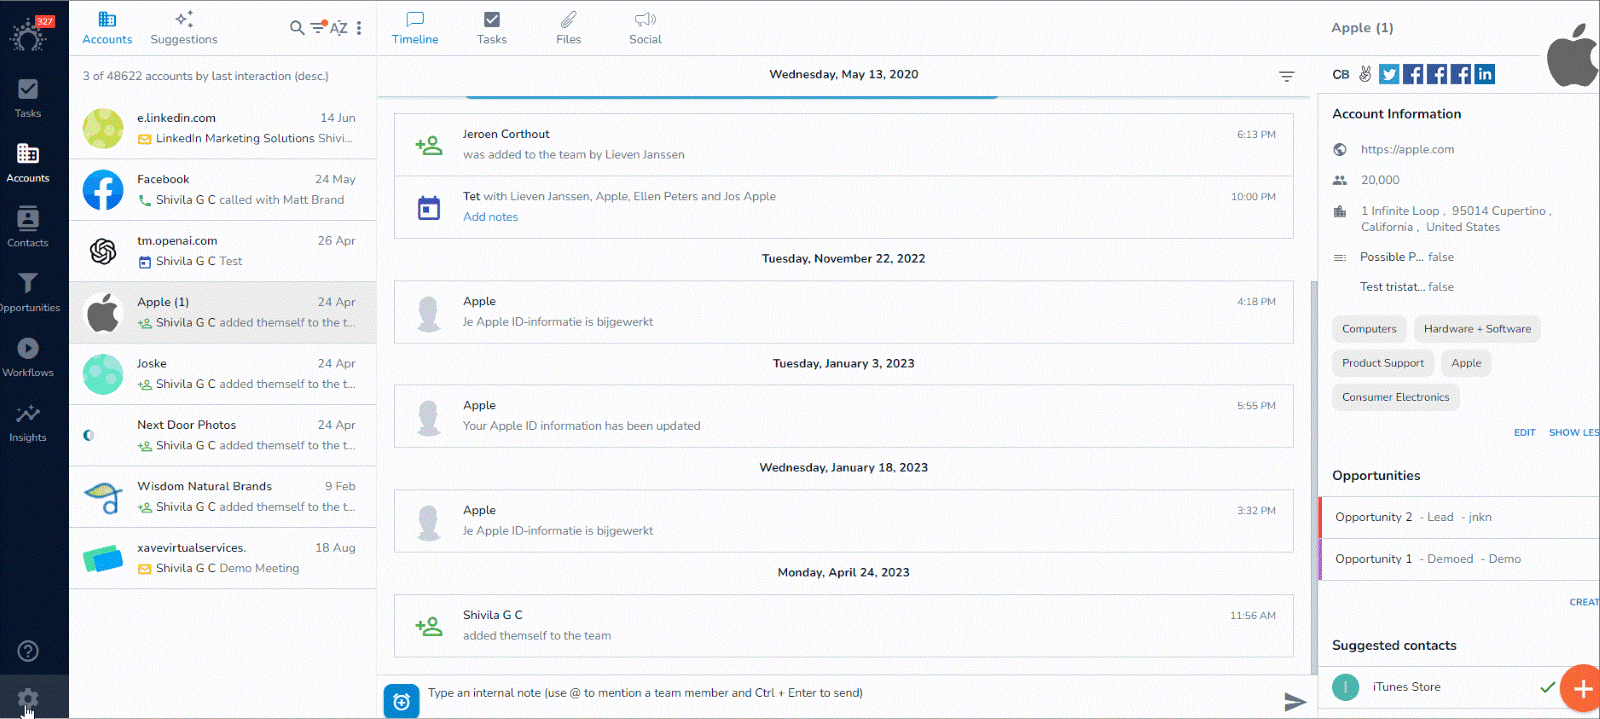
Task: Send the note with the arrow icon
Action: [1295, 702]
